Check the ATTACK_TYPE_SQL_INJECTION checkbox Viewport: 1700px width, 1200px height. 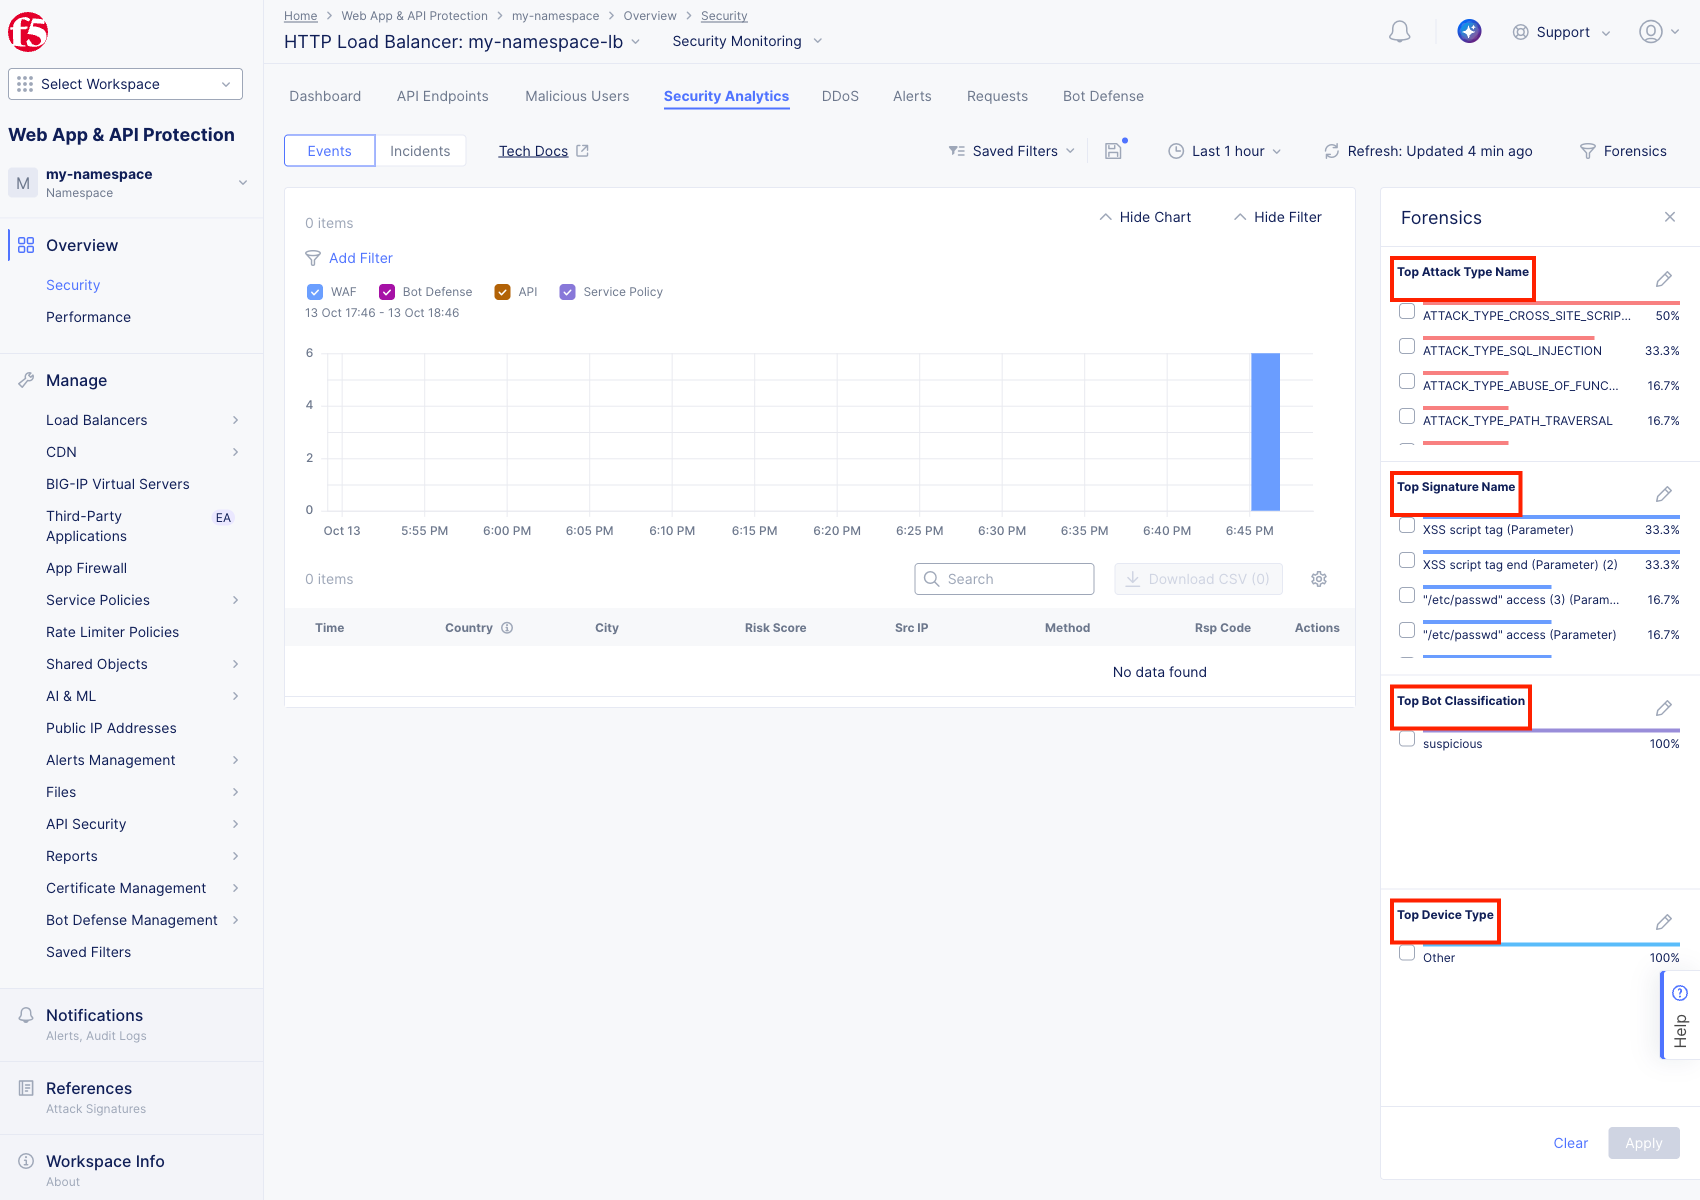1407,346
